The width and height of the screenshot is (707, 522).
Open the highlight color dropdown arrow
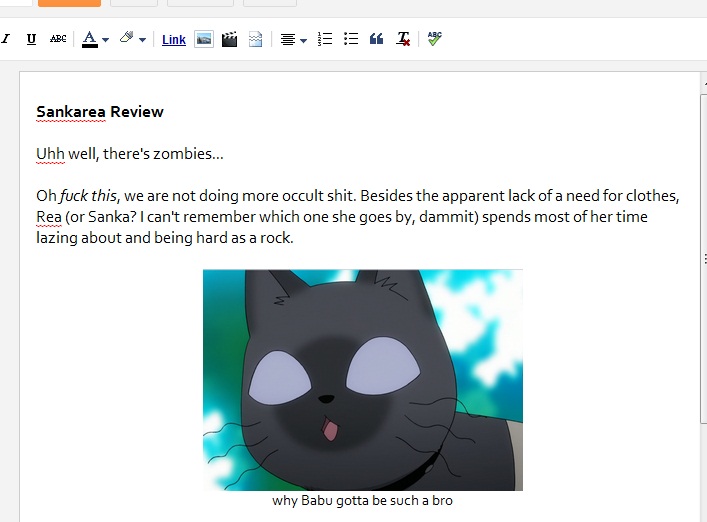[142, 40]
